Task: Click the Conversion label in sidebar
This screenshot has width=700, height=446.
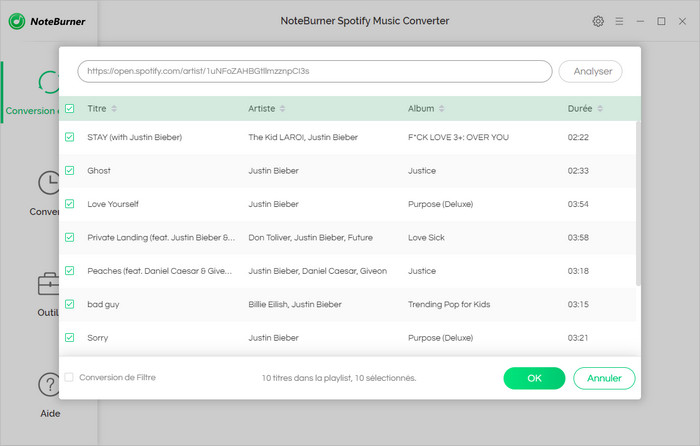Action: pos(30,111)
